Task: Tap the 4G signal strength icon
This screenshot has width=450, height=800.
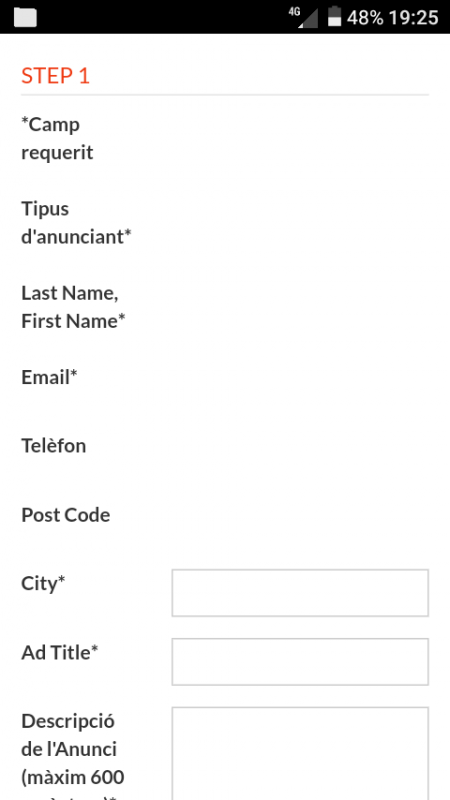Action: tap(303, 17)
